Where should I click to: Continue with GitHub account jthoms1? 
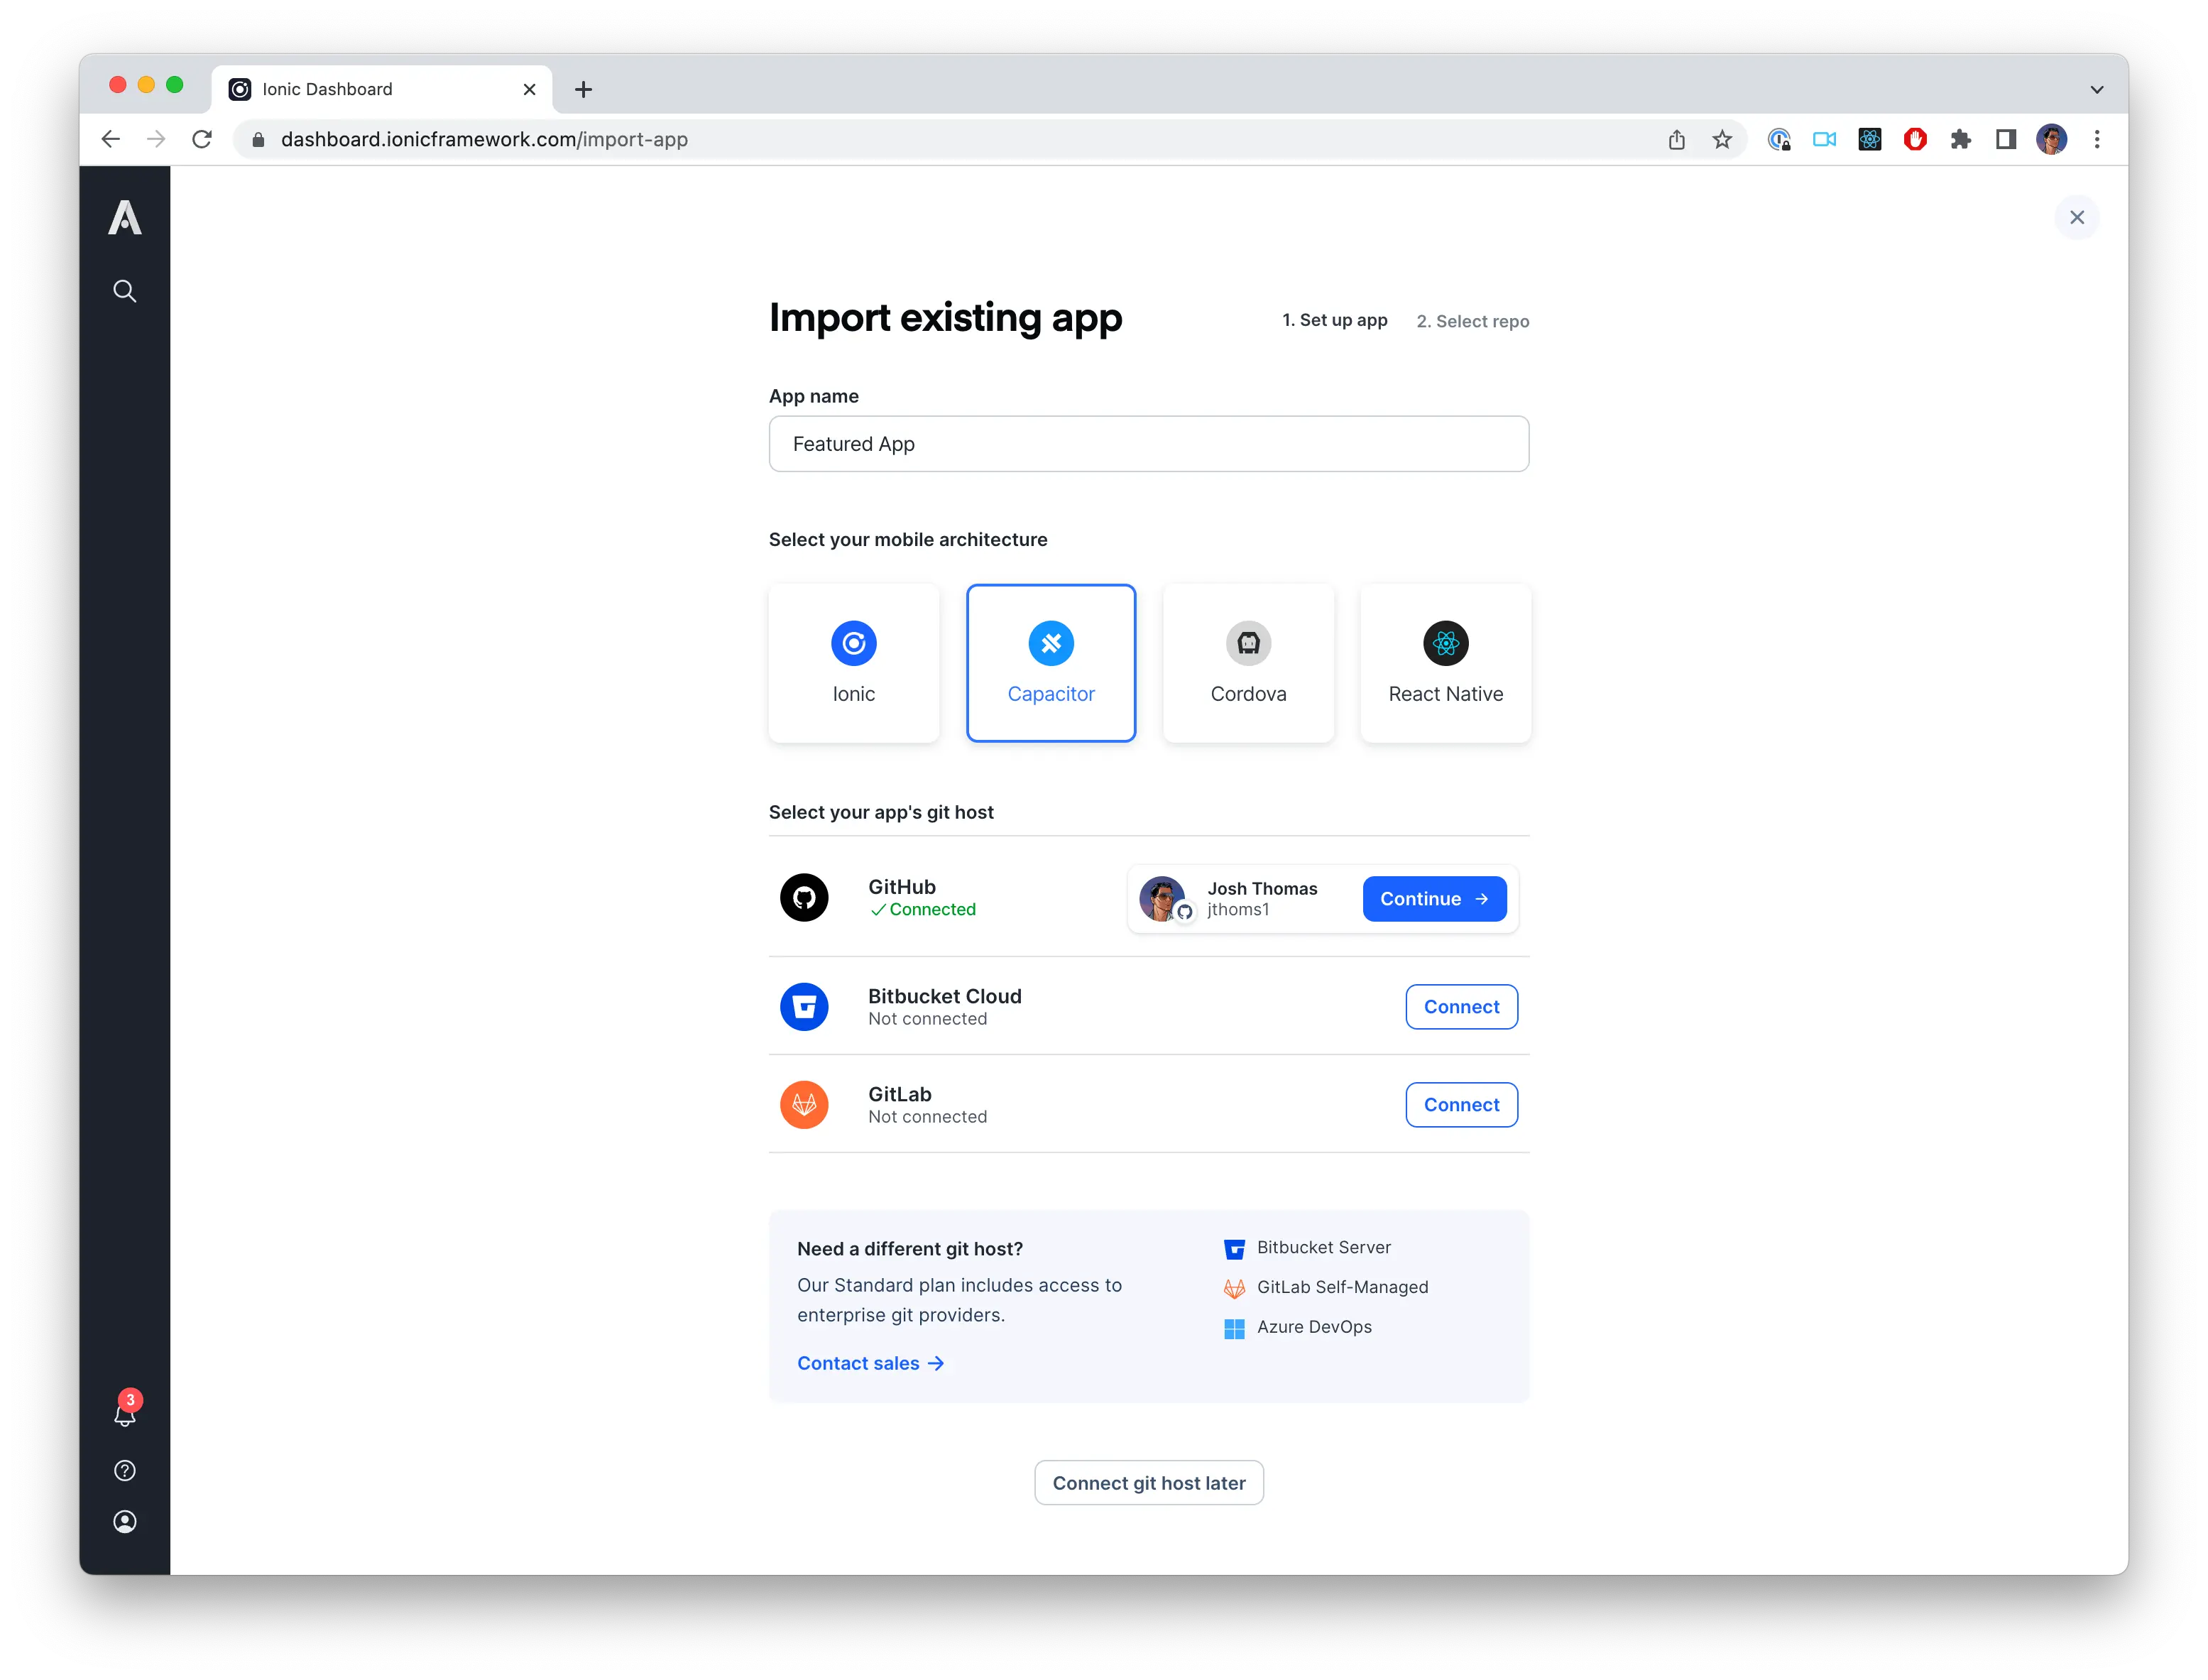tap(1433, 898)
